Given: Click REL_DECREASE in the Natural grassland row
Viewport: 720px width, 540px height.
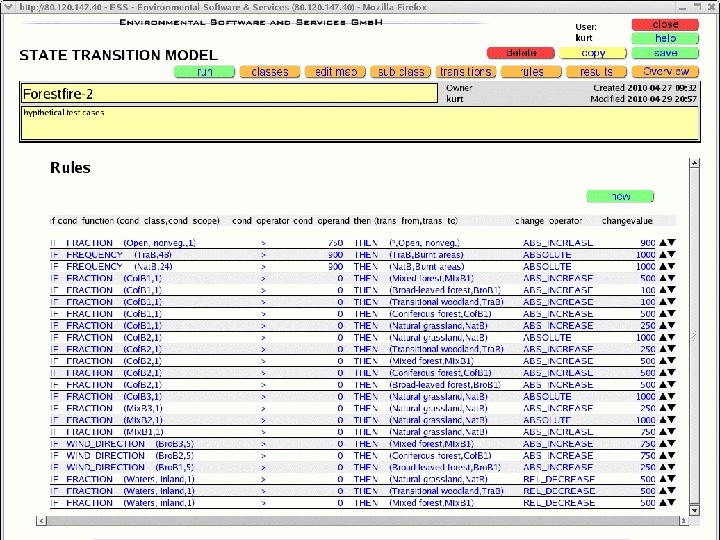Looking at the screenshot, I should tap(559, 479).
